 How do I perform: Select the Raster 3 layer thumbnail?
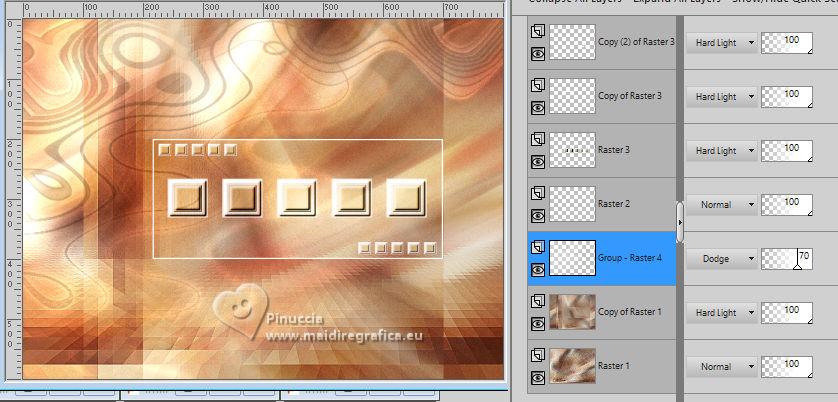[572, 150]
